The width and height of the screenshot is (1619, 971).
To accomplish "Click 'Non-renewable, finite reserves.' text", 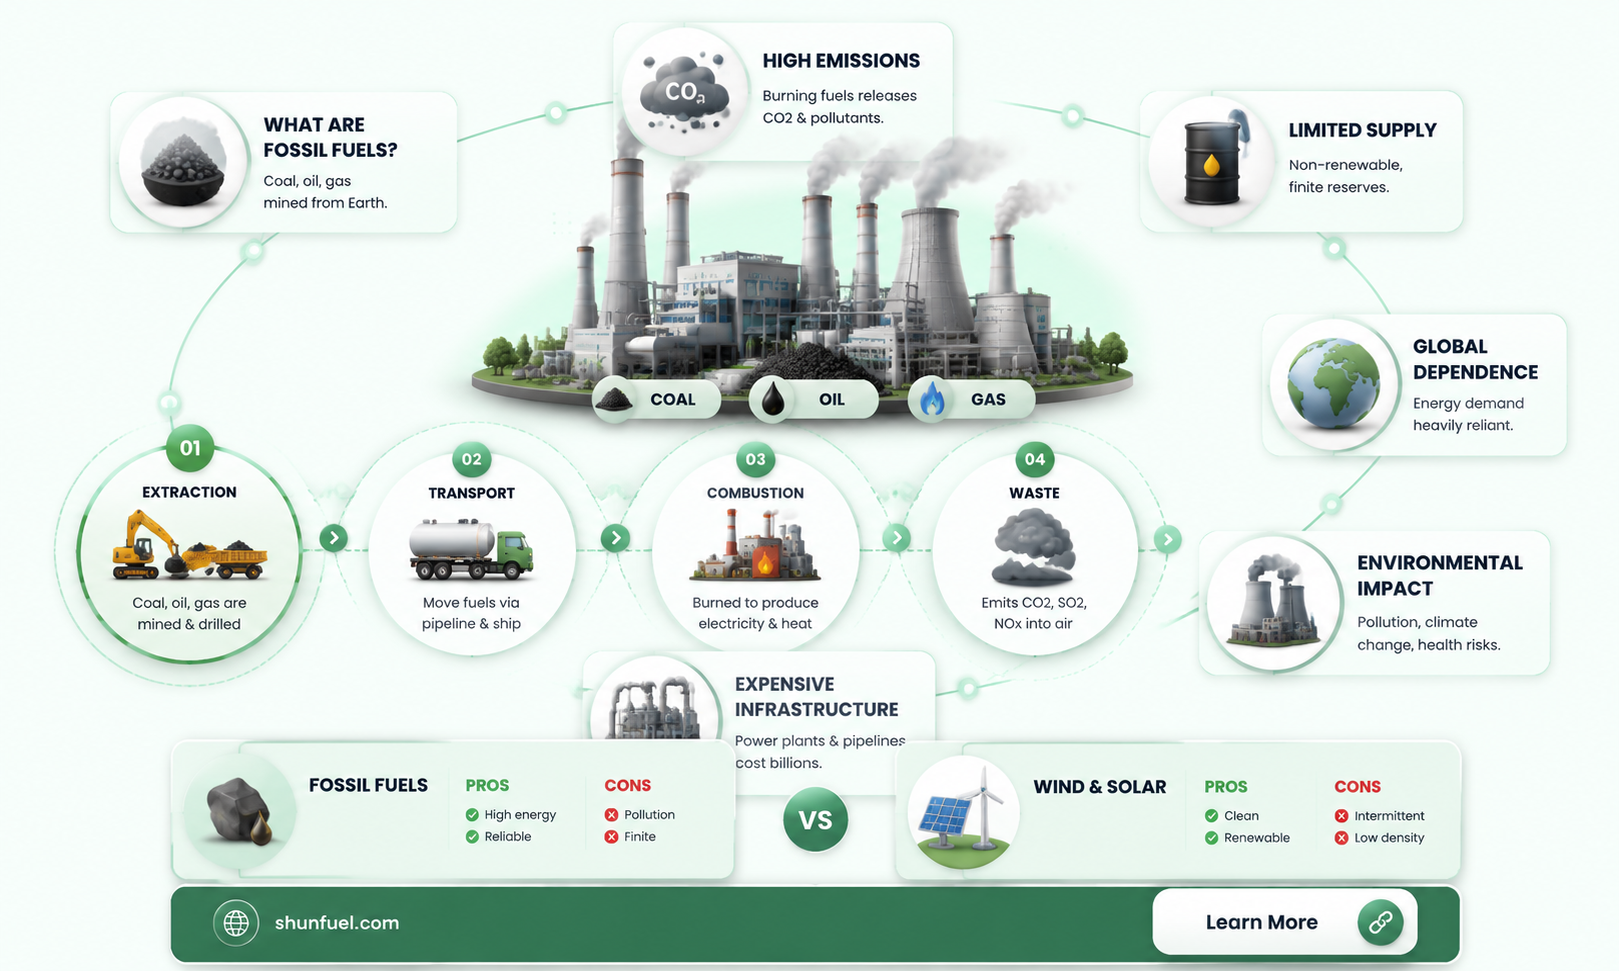I will [1345, 176].
